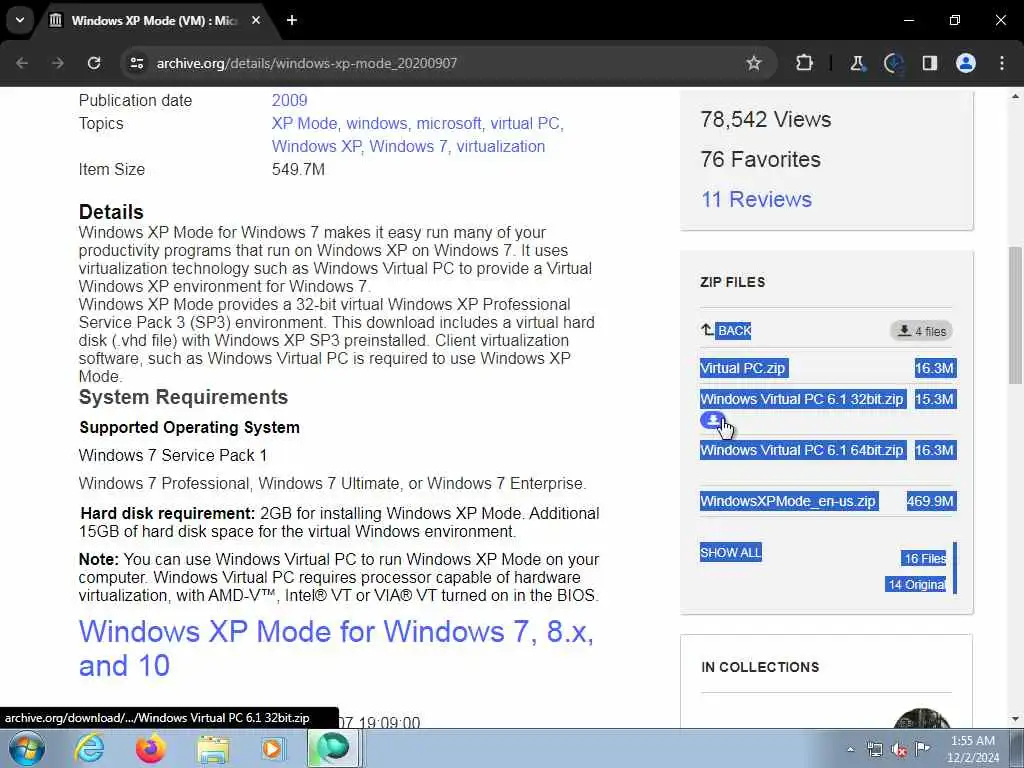Click the 76 Favorites text

[x=760, y=159]
